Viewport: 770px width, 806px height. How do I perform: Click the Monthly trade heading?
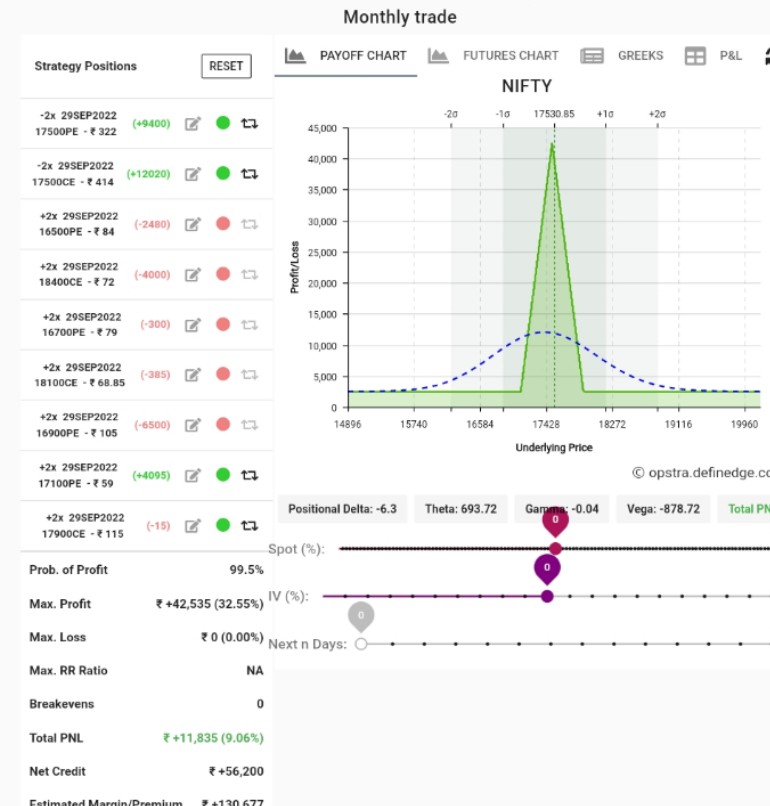400,17
